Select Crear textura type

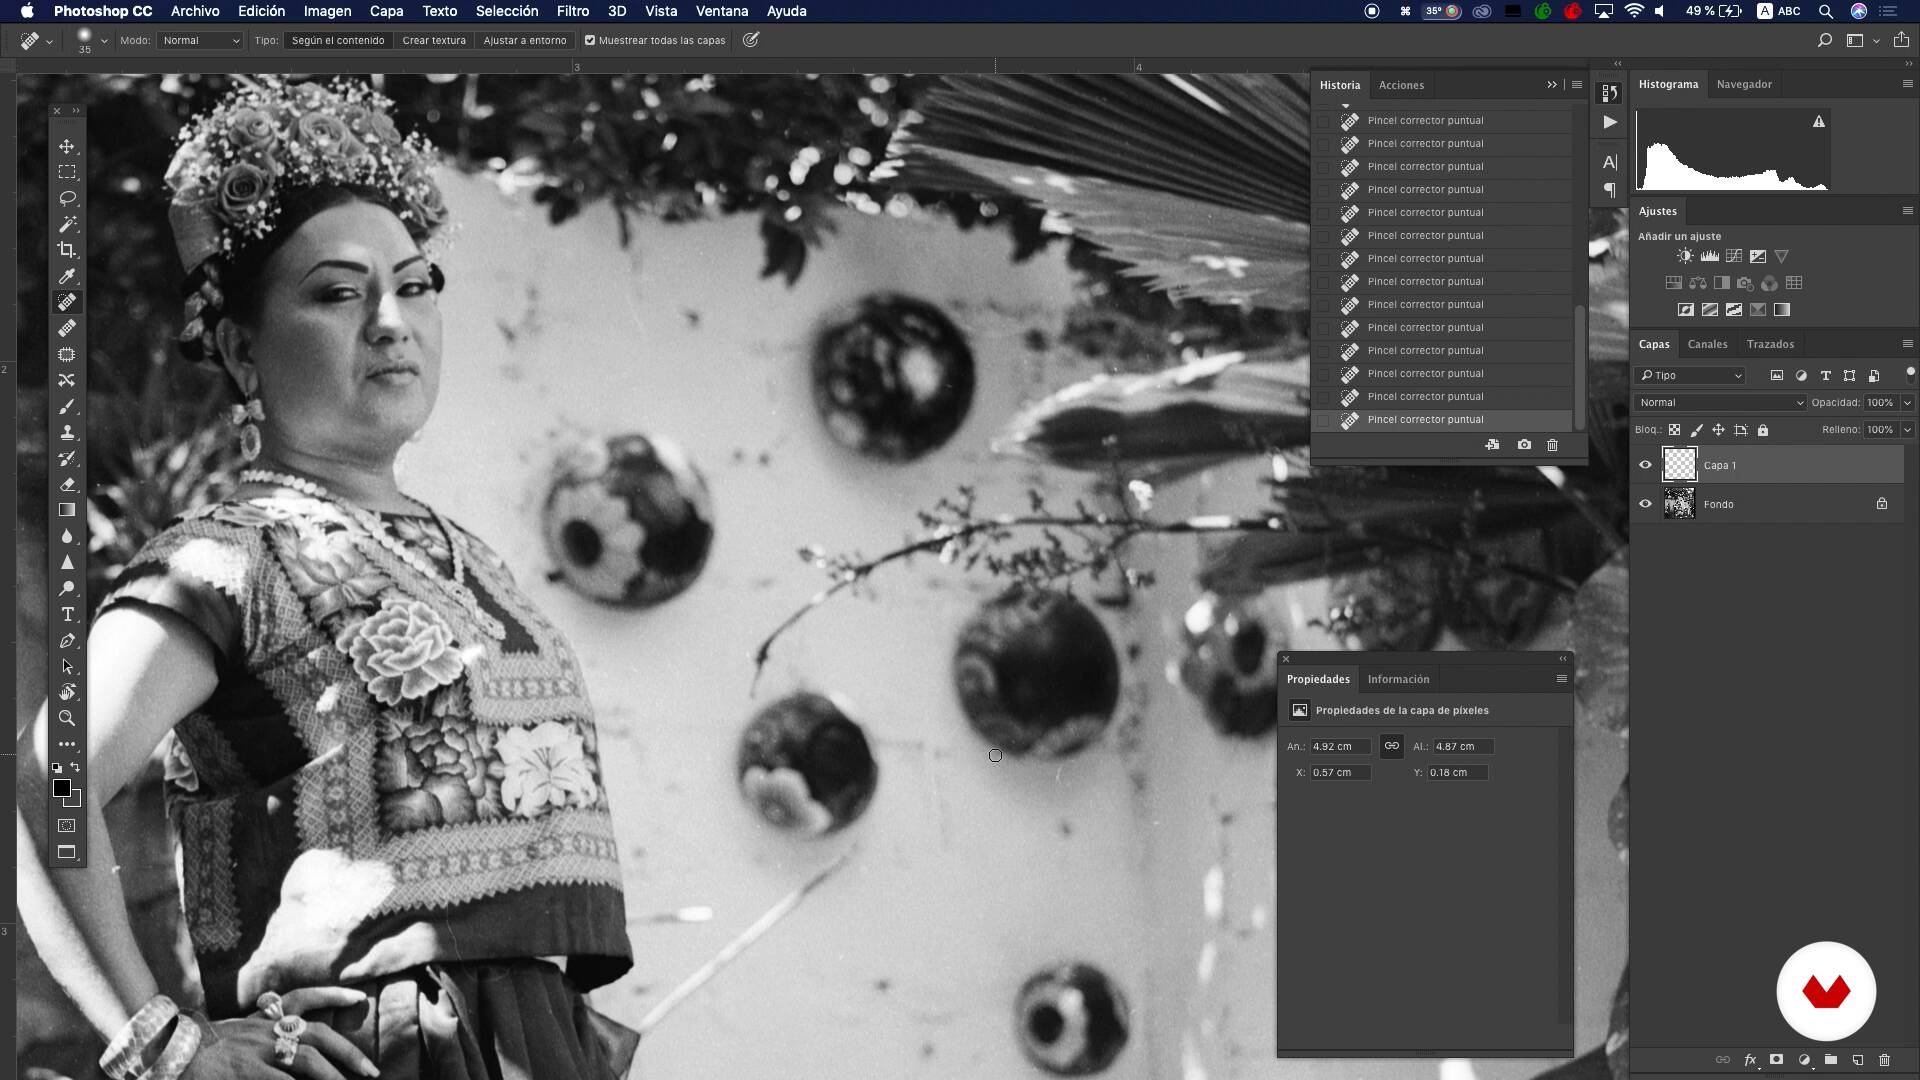point(434,41)
